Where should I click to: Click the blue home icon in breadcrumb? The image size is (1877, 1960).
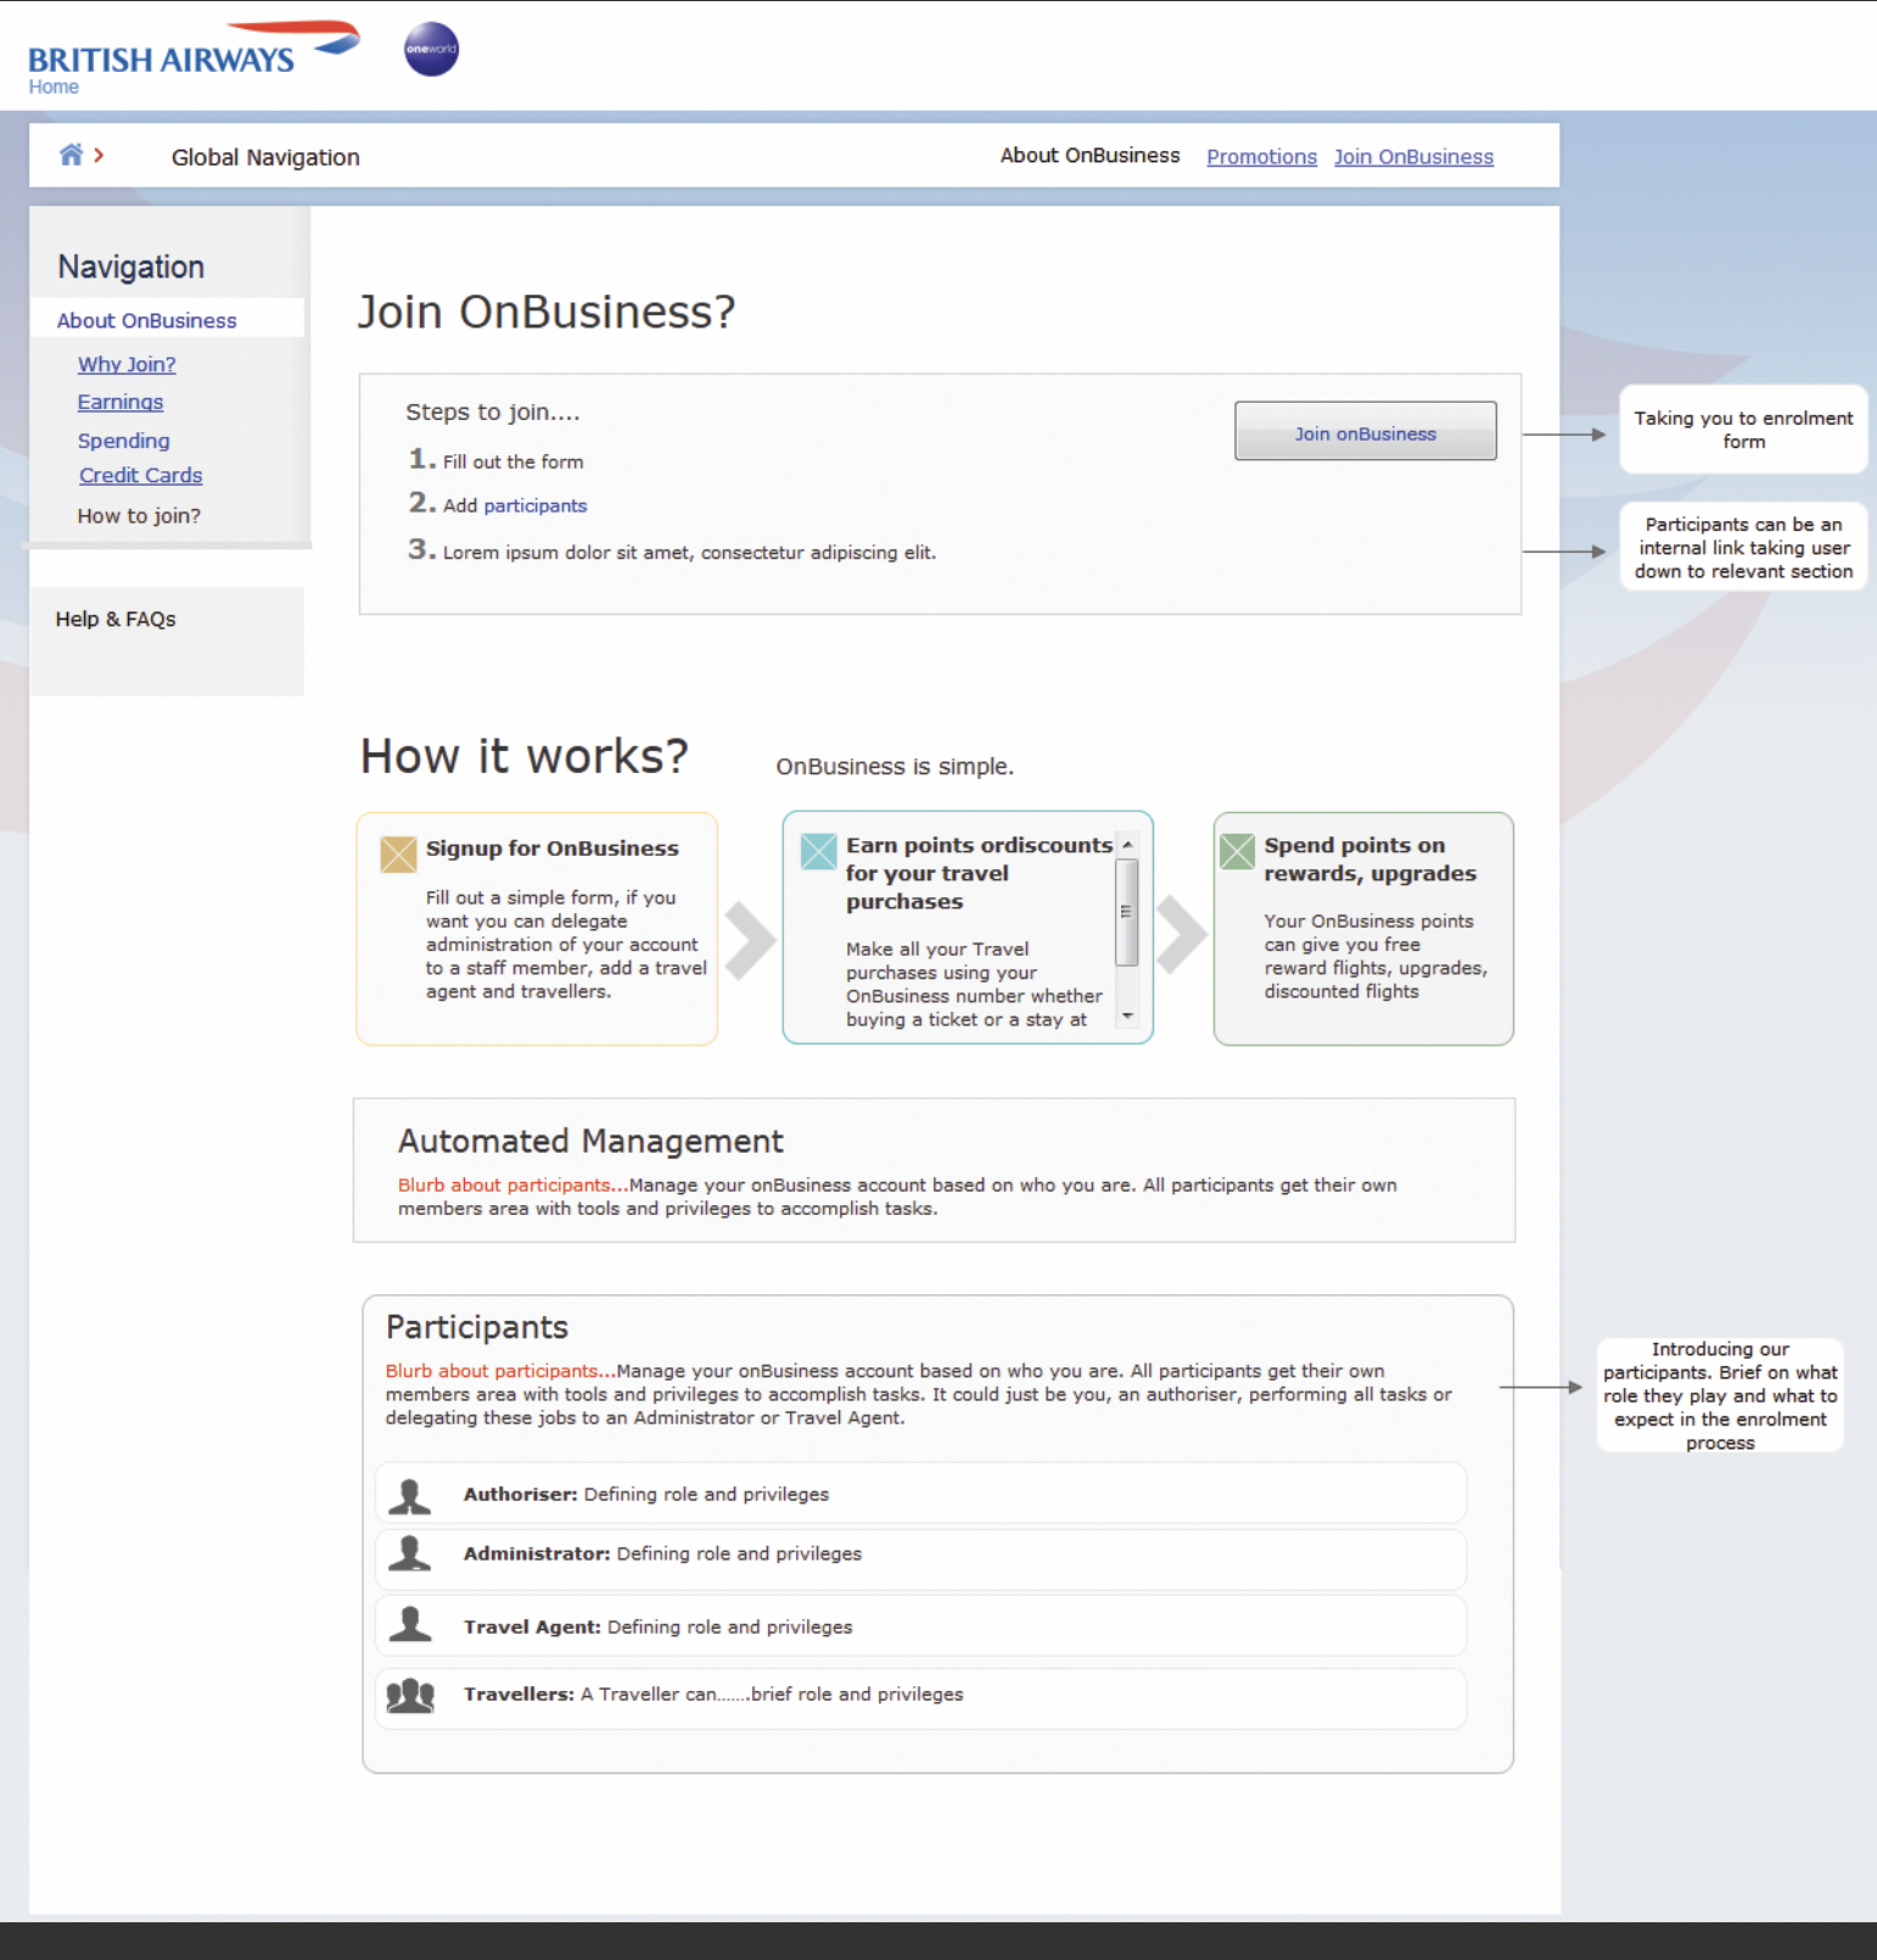pos(71,155)
